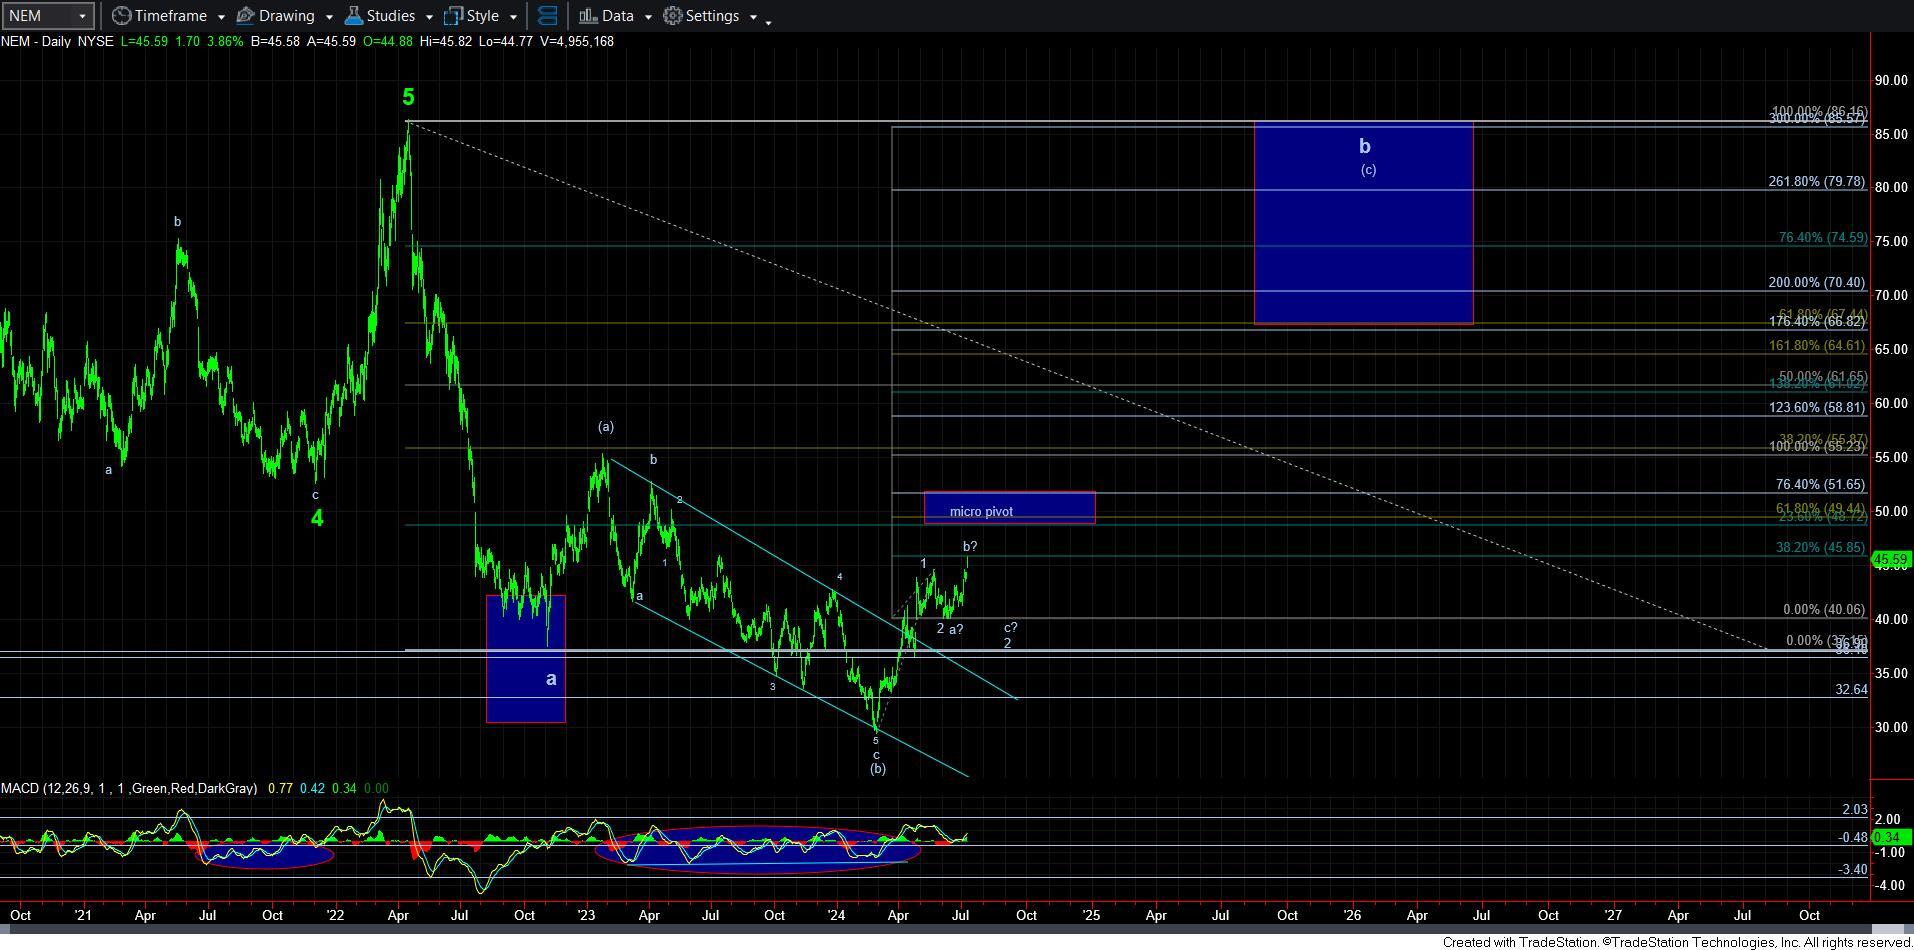Click the '25 year label on time axis

pyautogui.click(x=1091, y=915)
